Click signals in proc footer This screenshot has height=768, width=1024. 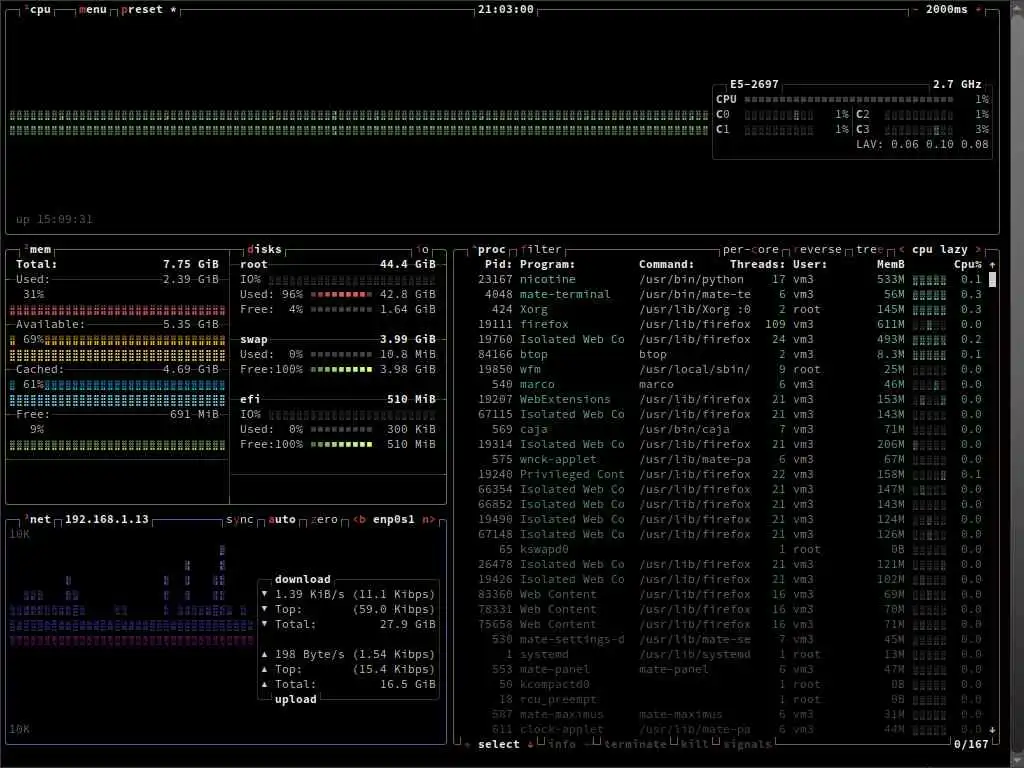[747, 744]
